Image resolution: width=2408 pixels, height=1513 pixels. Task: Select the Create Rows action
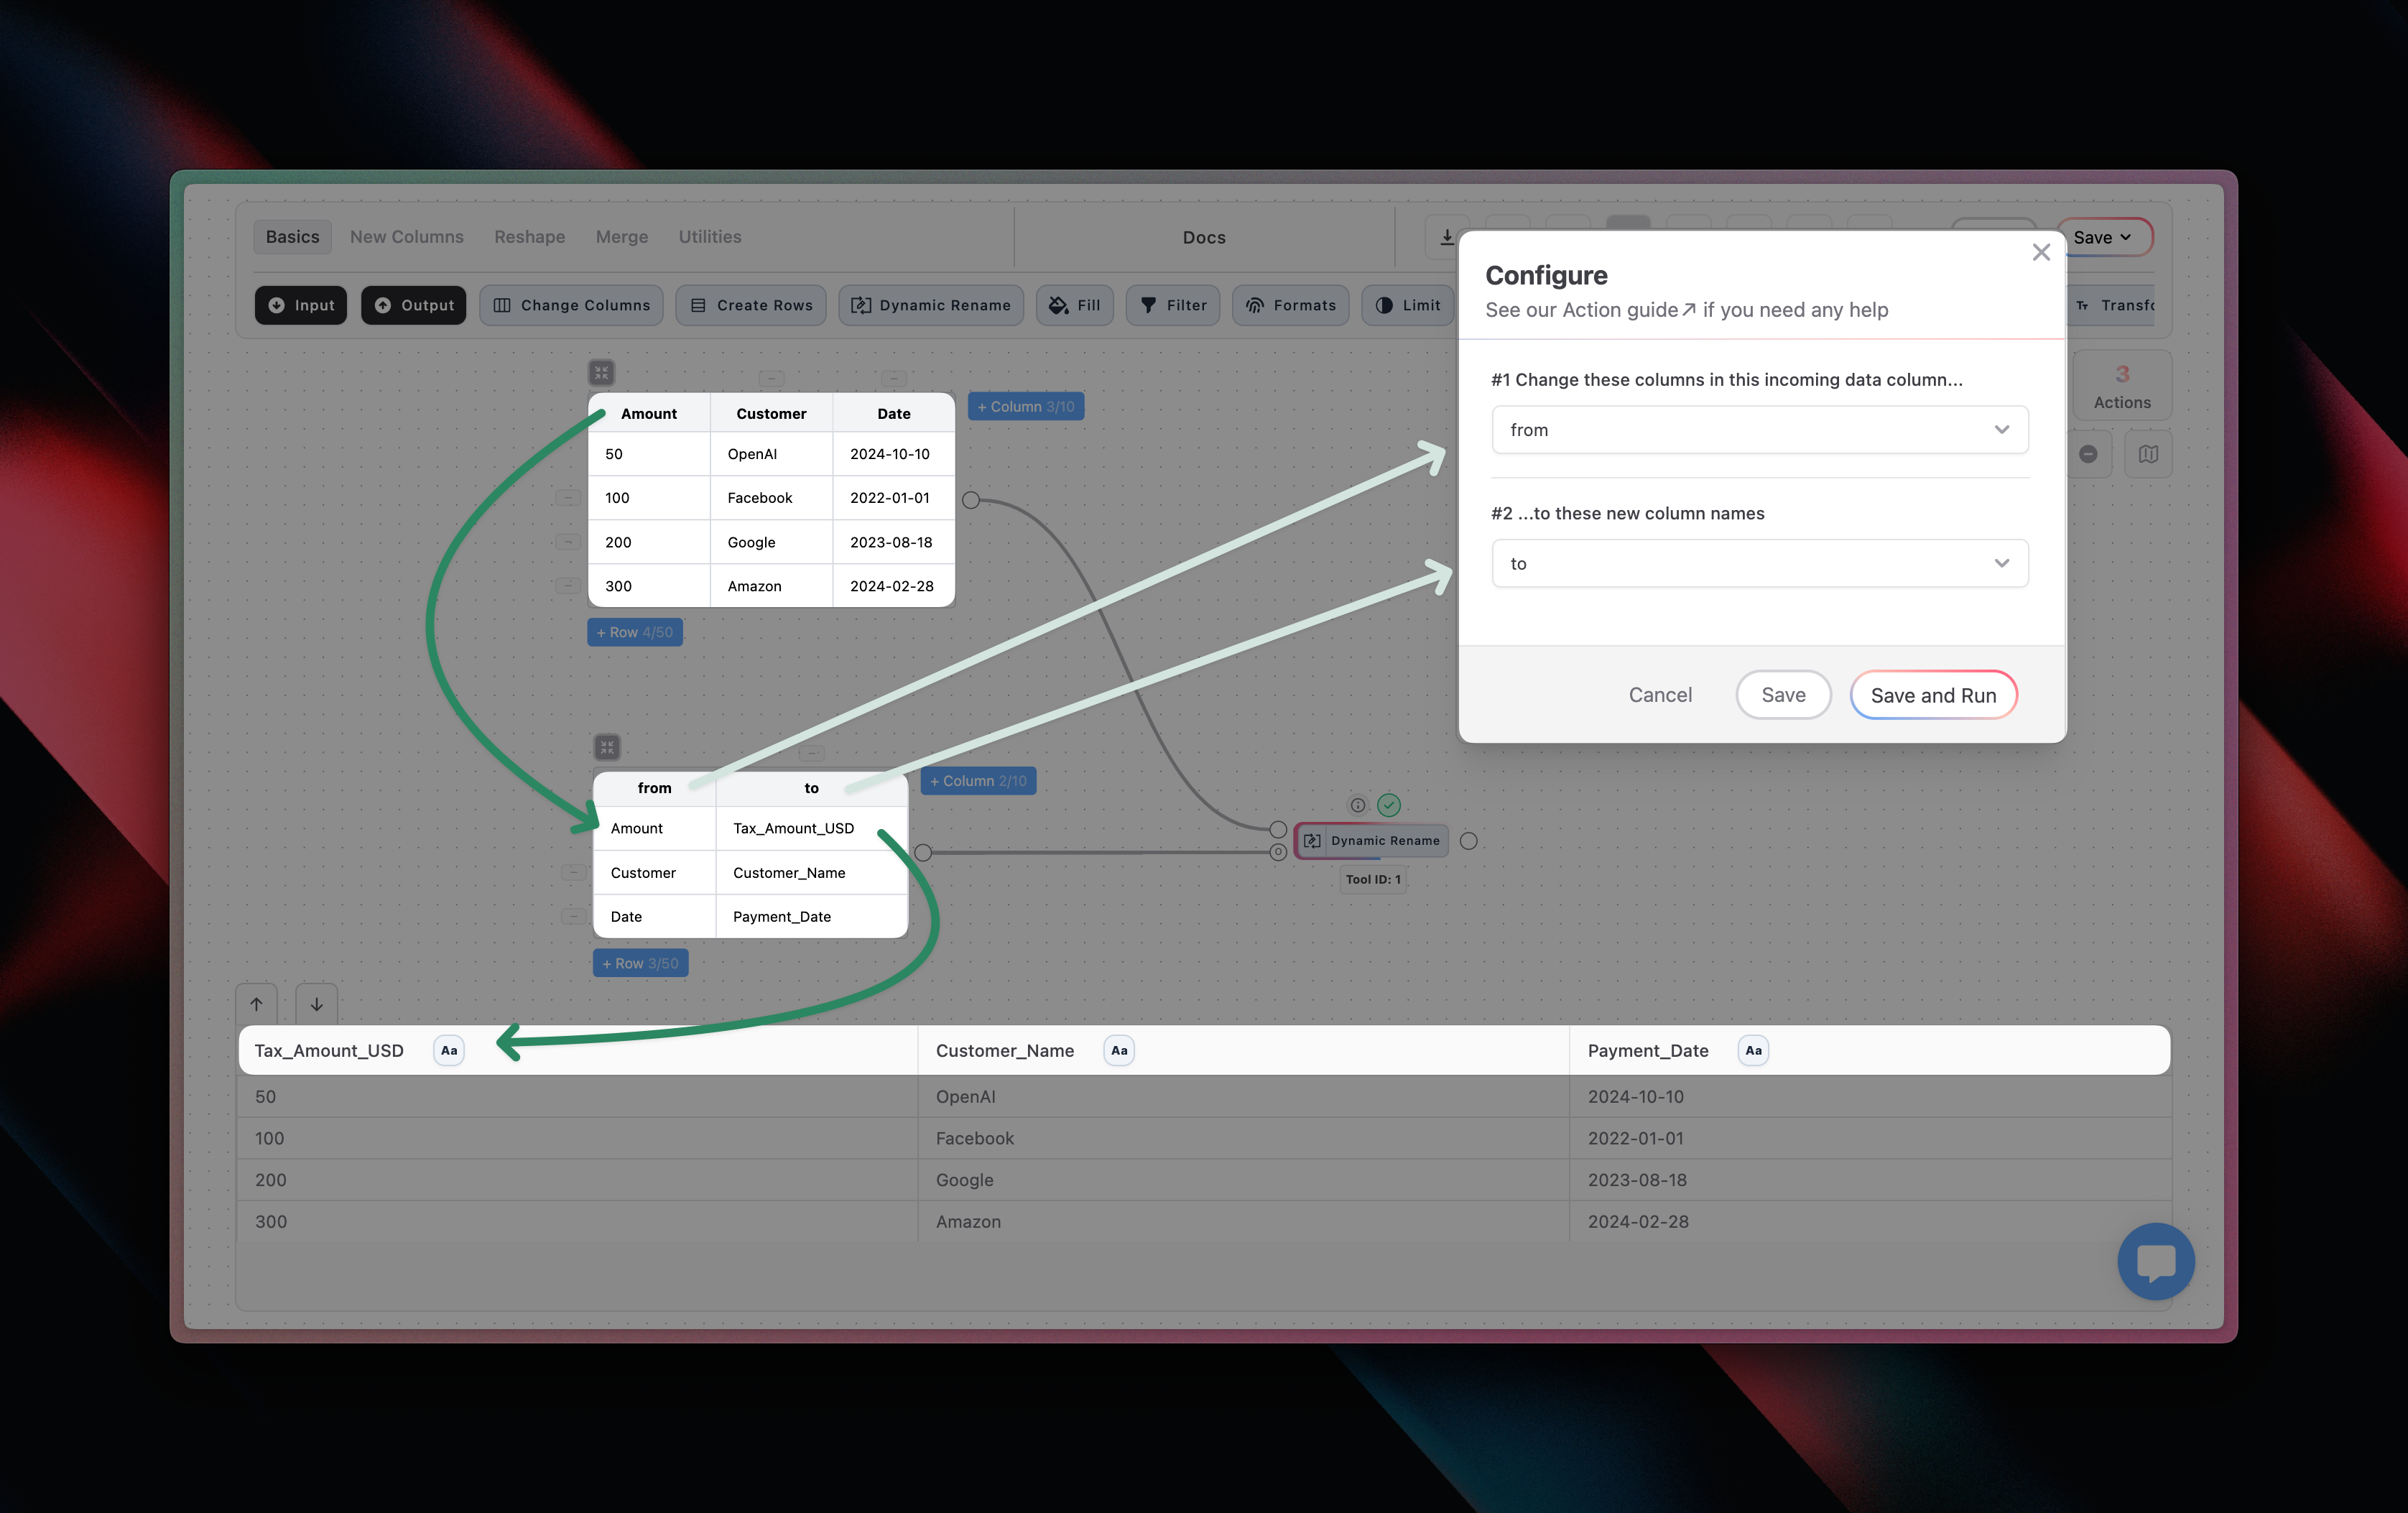tap(751, 305)
